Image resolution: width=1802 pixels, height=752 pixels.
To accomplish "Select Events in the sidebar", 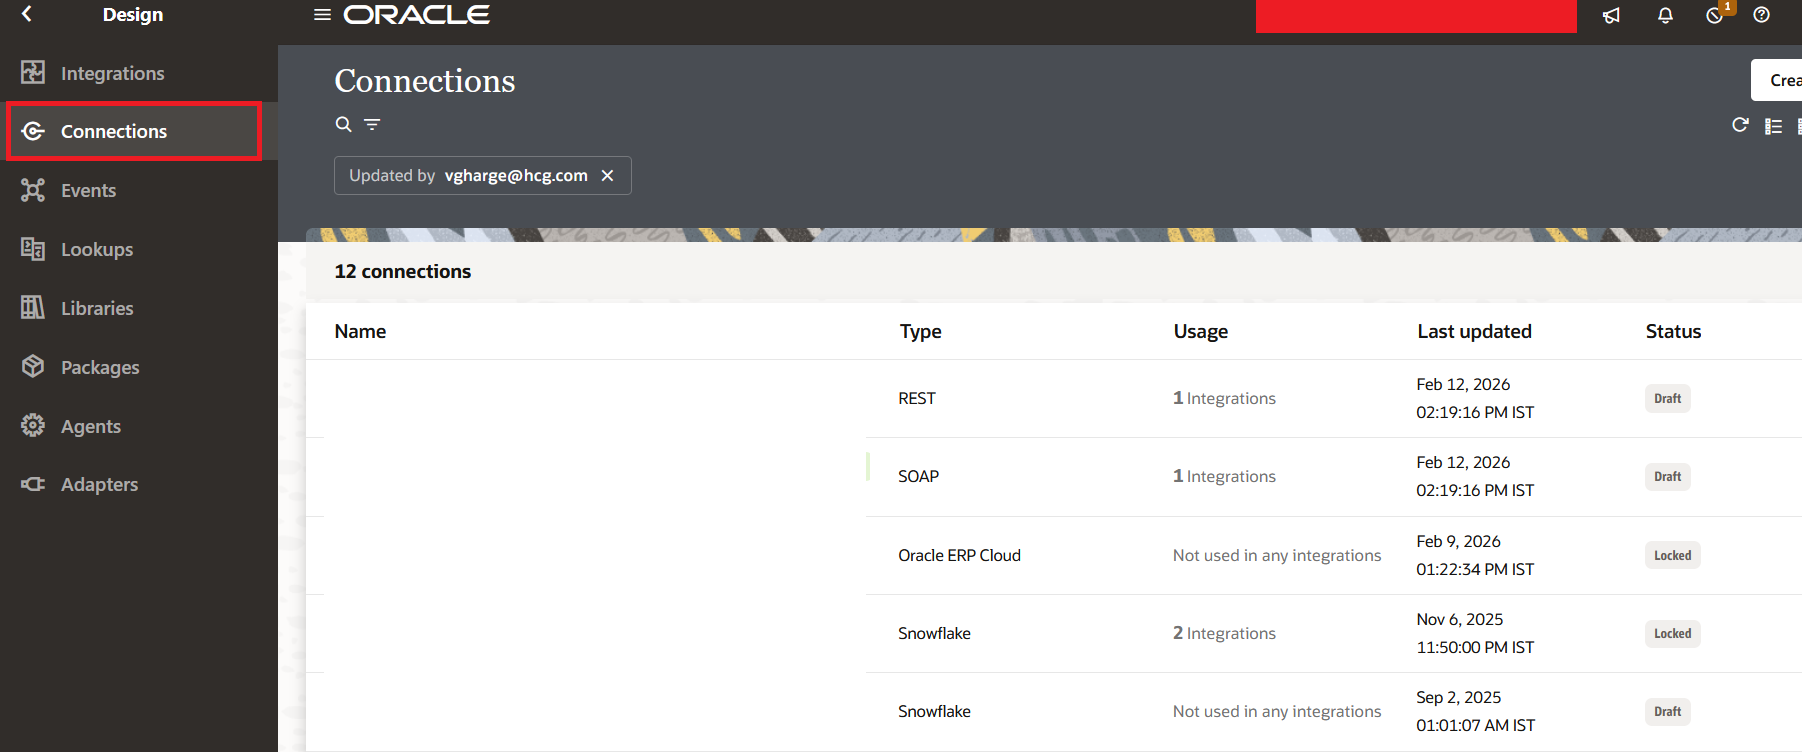I will click(x=88, y=190).
